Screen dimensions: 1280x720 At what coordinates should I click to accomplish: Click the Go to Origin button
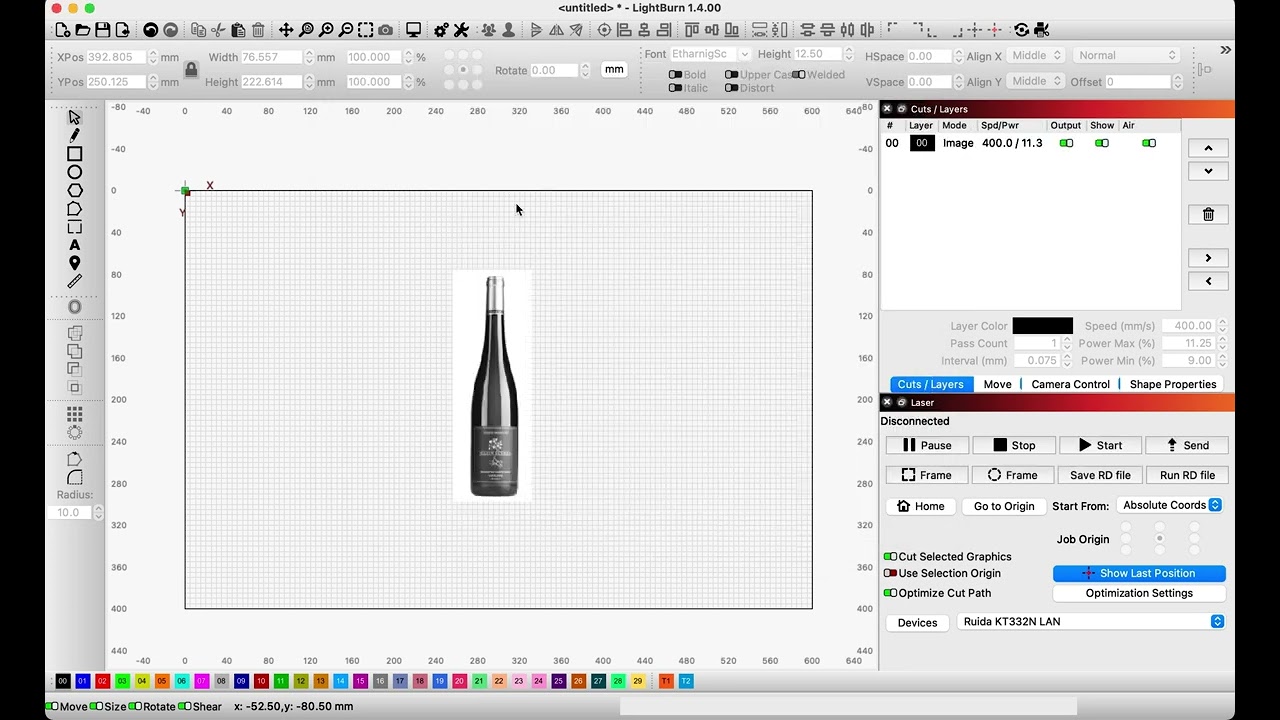tap(1004, 506)
